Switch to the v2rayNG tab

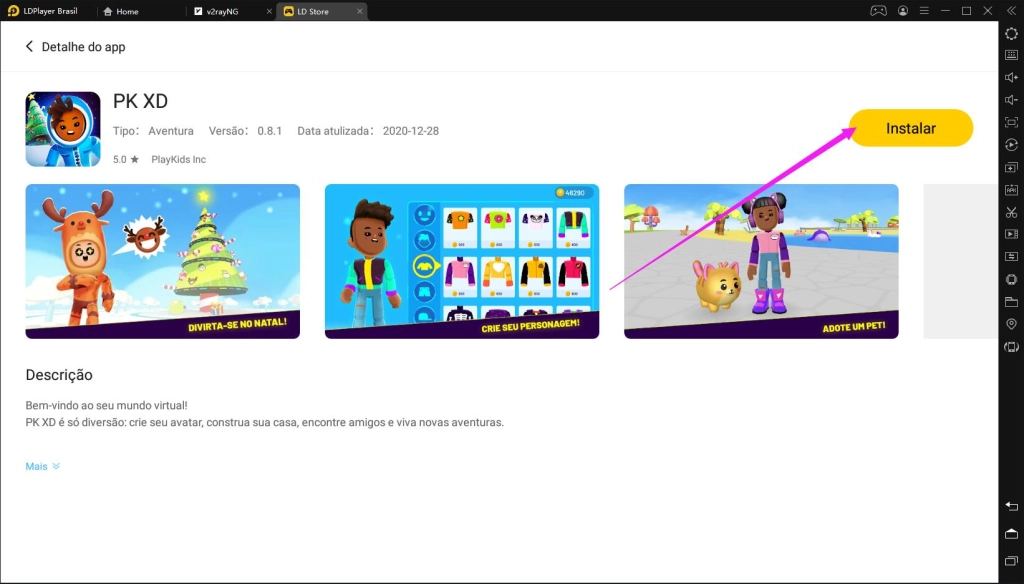pyautogui.click(x=220, y=11)
